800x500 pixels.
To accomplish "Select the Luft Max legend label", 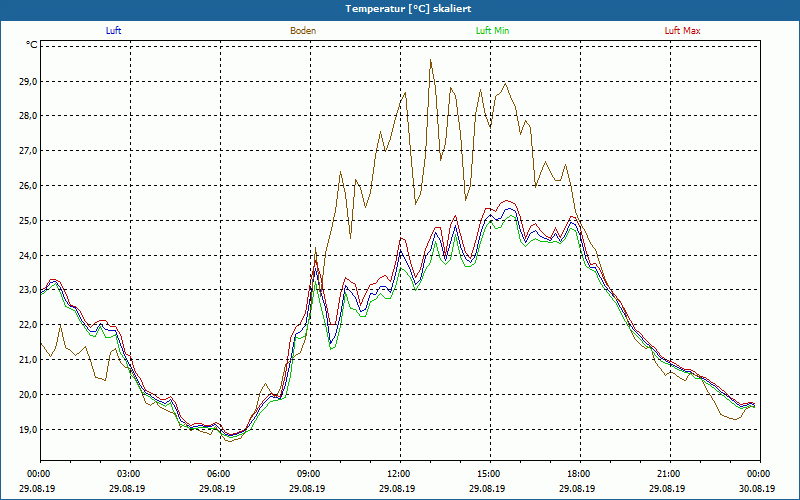I will tap(682, 31).
